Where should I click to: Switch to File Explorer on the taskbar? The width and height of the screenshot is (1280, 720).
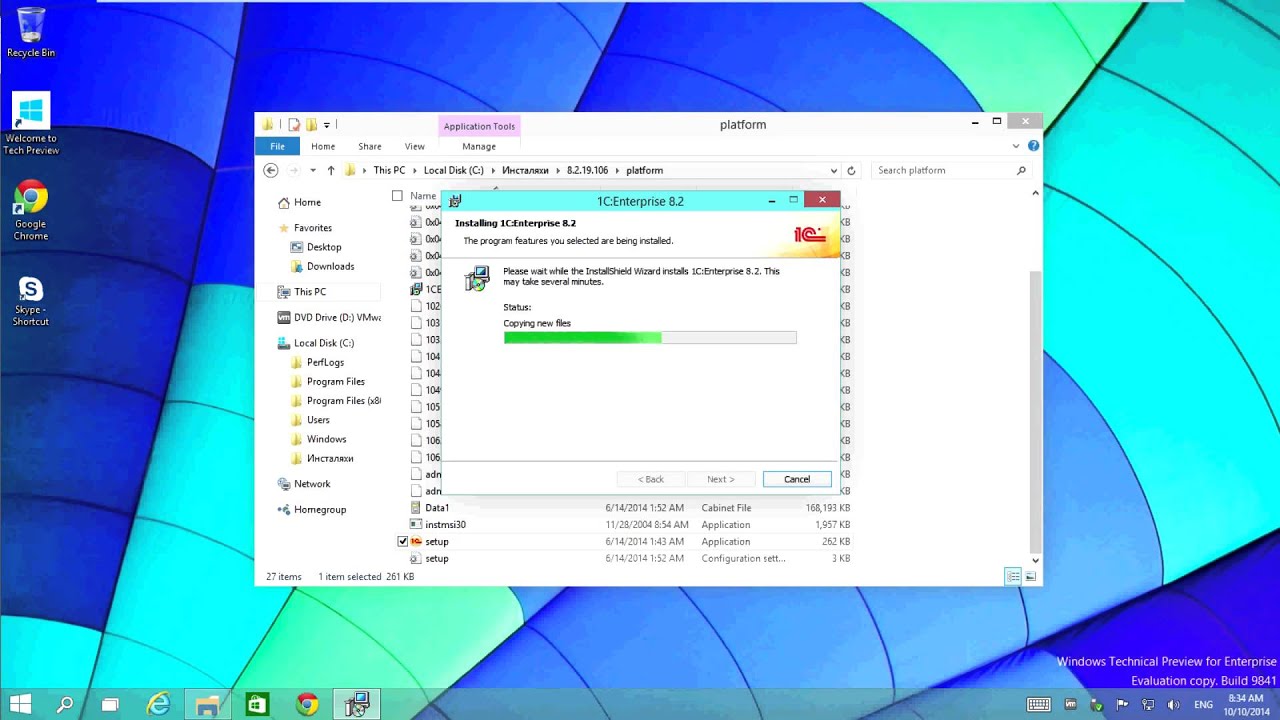(208, 705)
